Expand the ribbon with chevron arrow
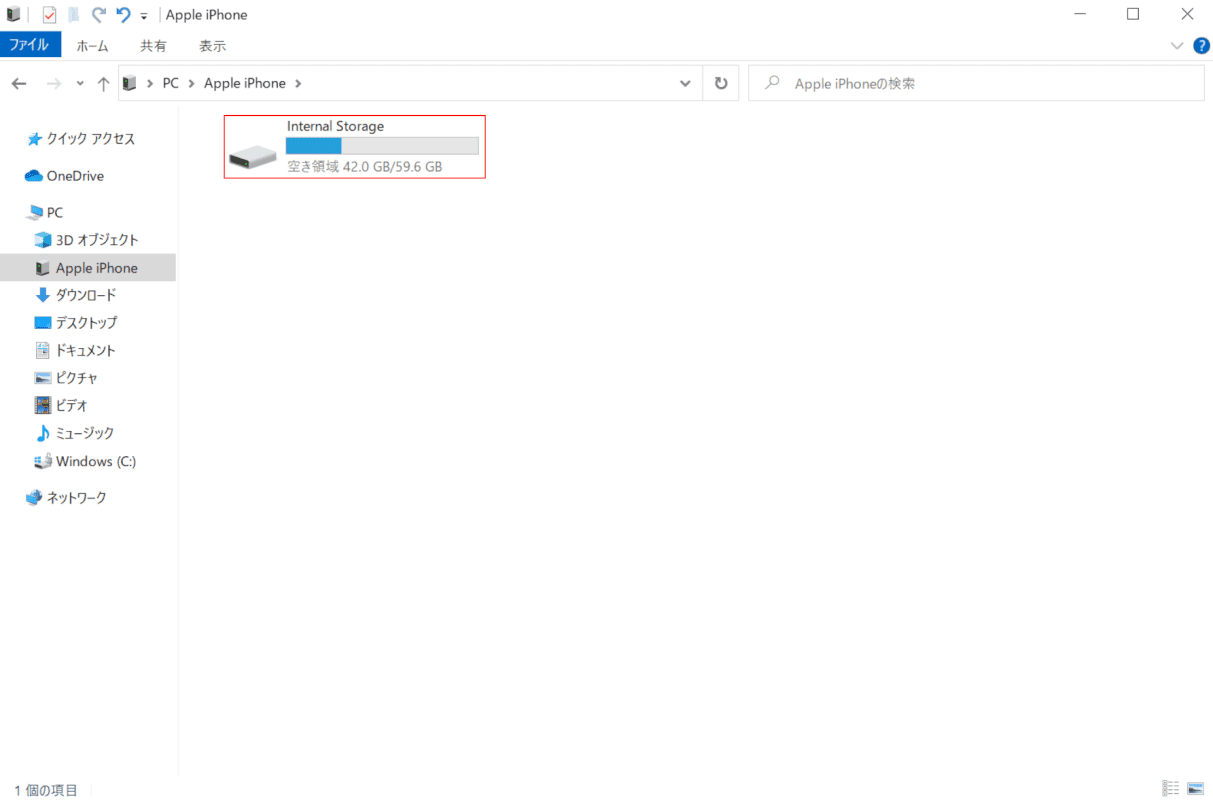The image size is (1213, 800). coord(1176,46)
